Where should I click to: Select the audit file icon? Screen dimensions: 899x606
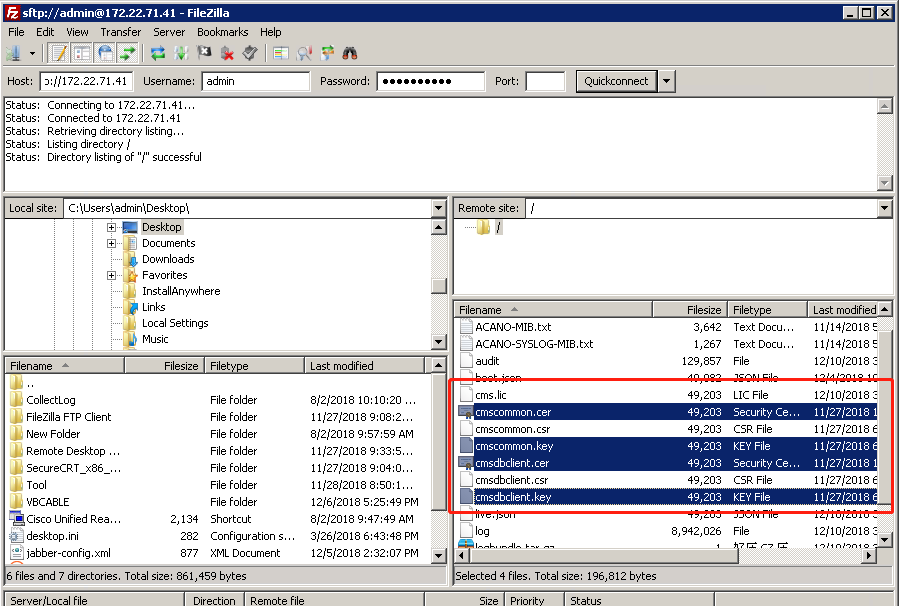(x=467, y=361)
